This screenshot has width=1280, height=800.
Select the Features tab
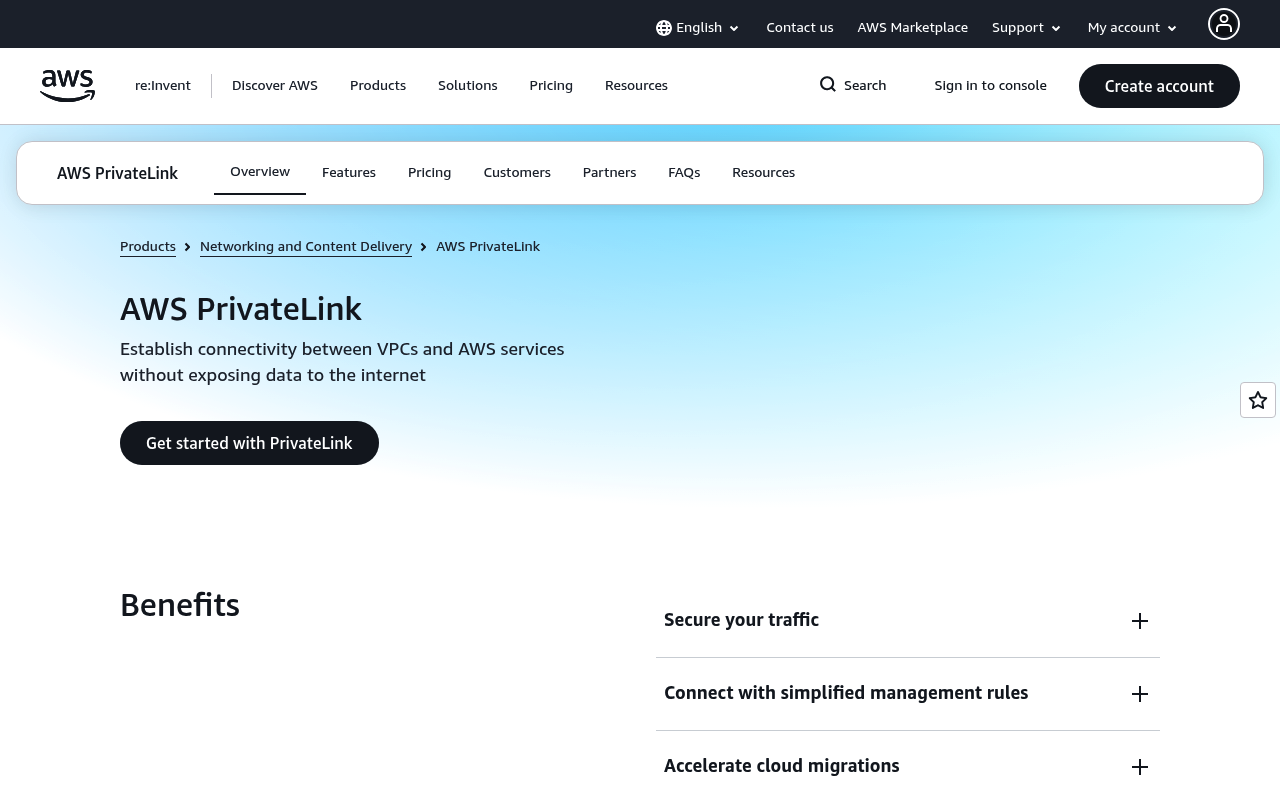(x=349, y=173)
